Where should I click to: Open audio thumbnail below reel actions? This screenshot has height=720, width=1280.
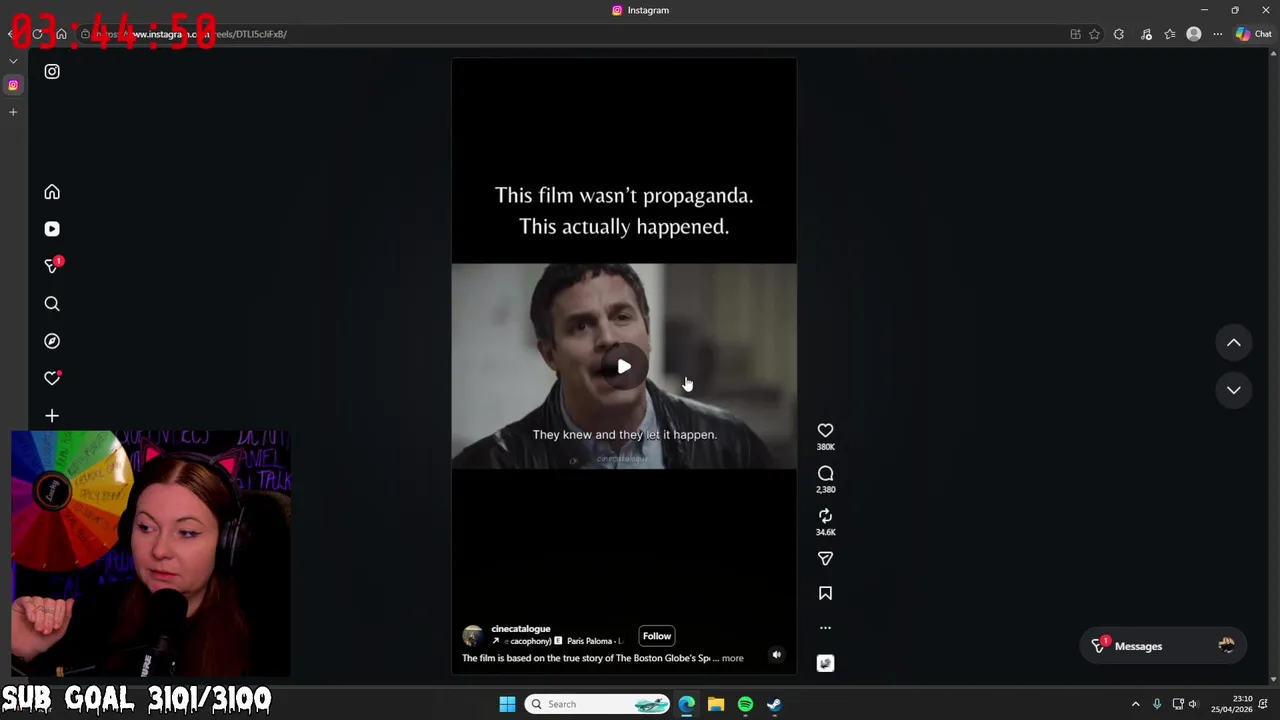[x=825, y=663]
